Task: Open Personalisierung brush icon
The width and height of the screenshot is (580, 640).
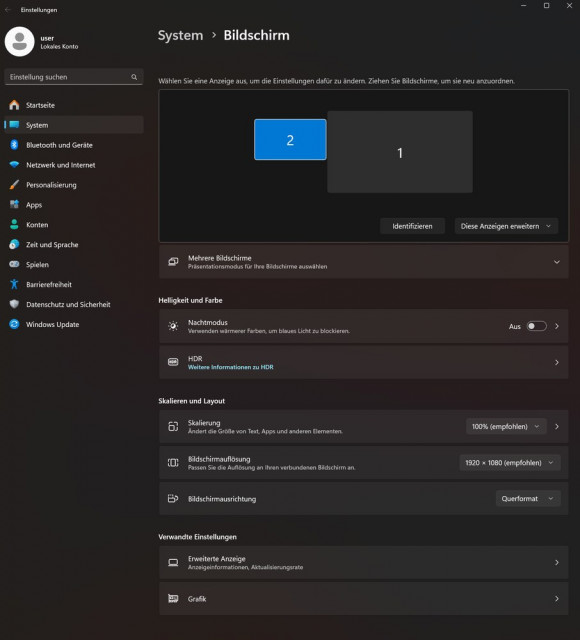Action: [14, 185]
